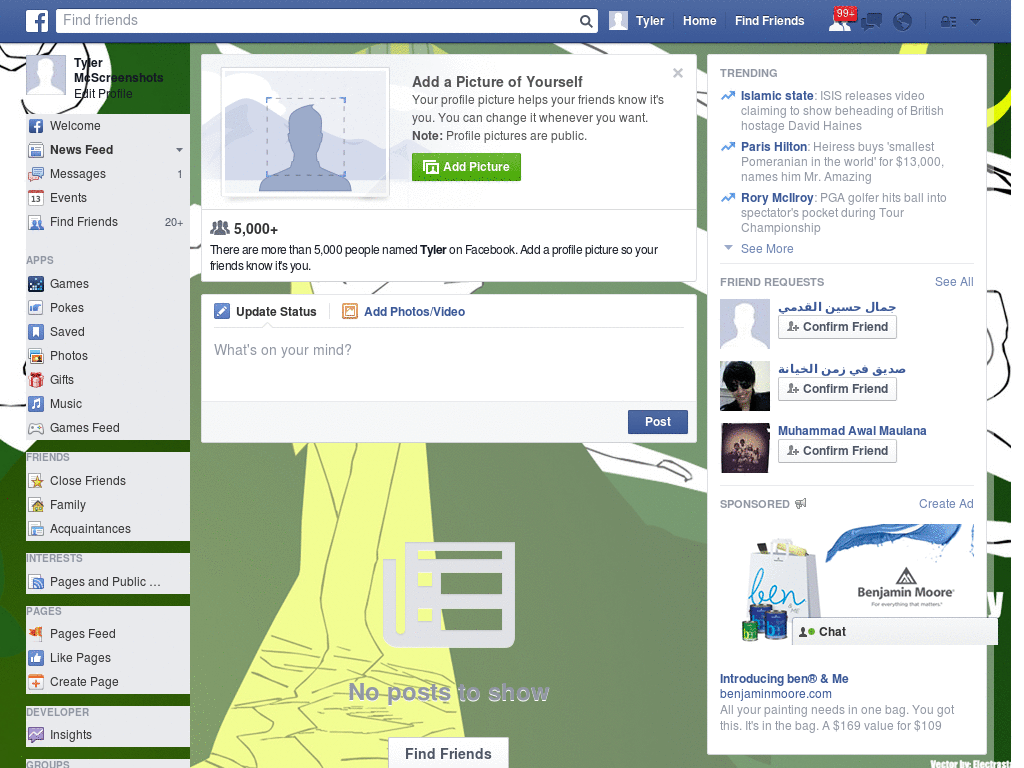Expand News Feed sort options arrow

(179, 150)
